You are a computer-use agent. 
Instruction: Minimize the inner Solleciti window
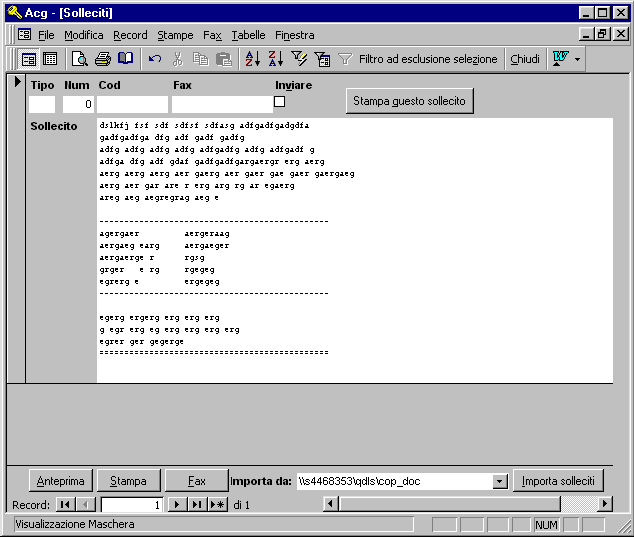click(x=586, y=34)
